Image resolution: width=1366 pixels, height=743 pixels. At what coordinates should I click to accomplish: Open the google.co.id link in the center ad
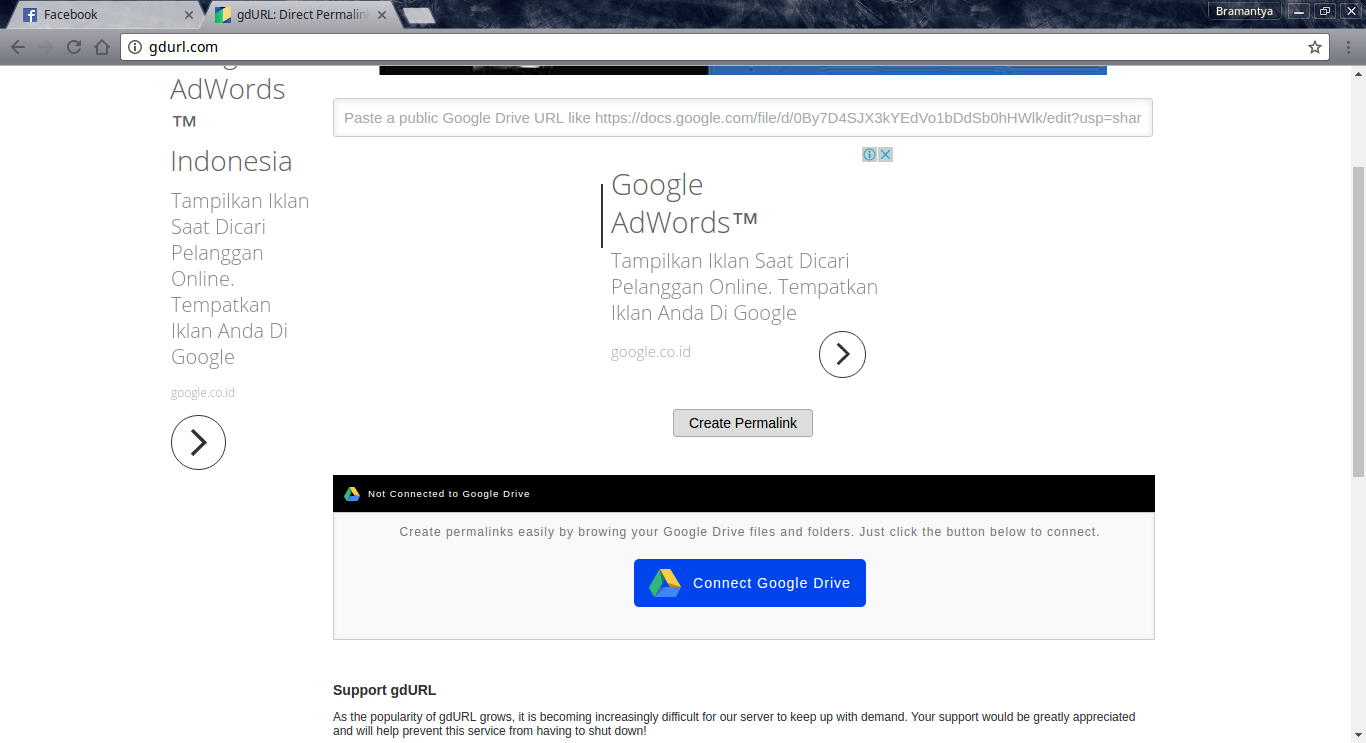pos(651,352)
